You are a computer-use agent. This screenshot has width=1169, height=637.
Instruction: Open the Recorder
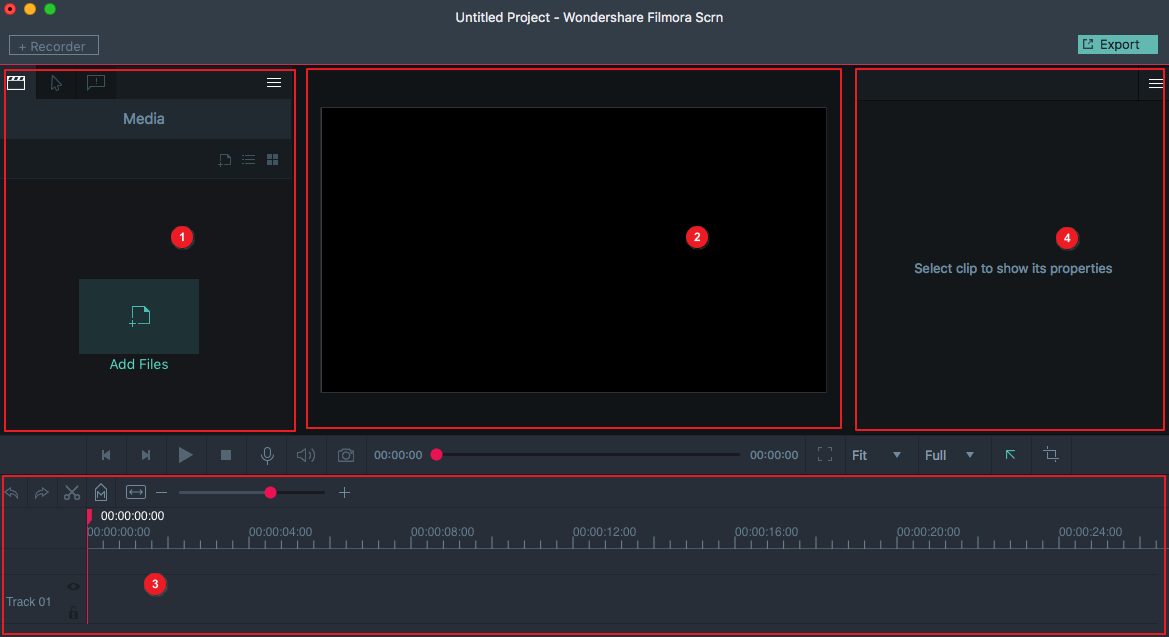point(54,46)
